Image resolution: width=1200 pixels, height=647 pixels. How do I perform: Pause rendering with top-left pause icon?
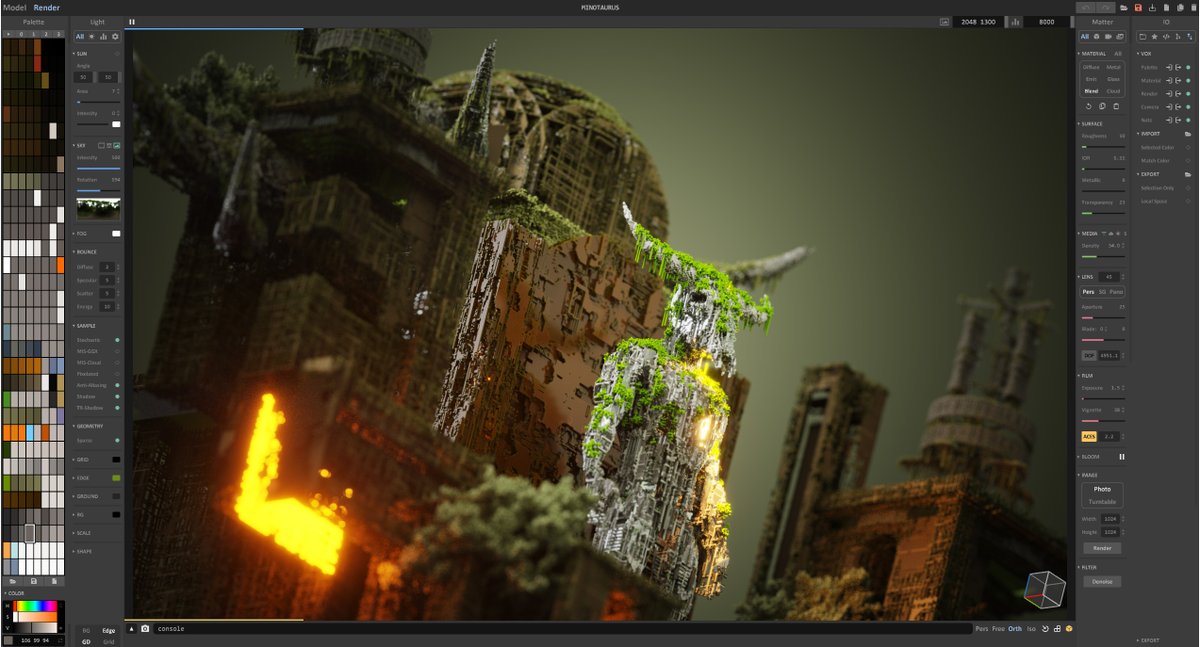132,21
